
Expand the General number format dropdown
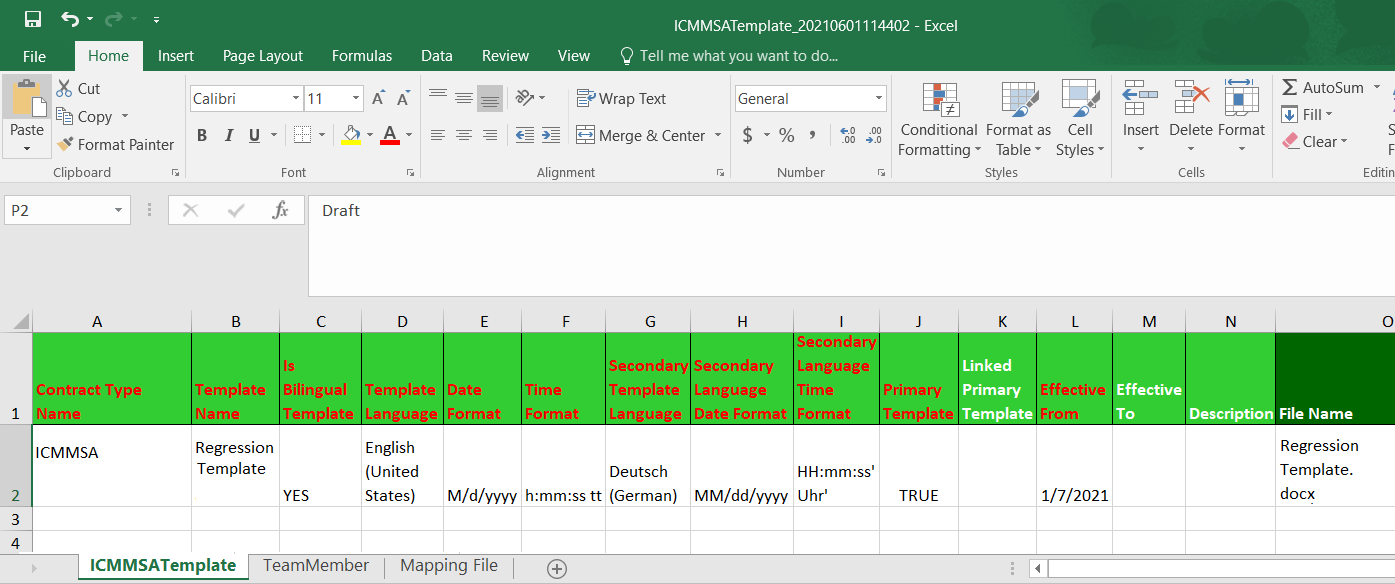(x=879, y=98)
